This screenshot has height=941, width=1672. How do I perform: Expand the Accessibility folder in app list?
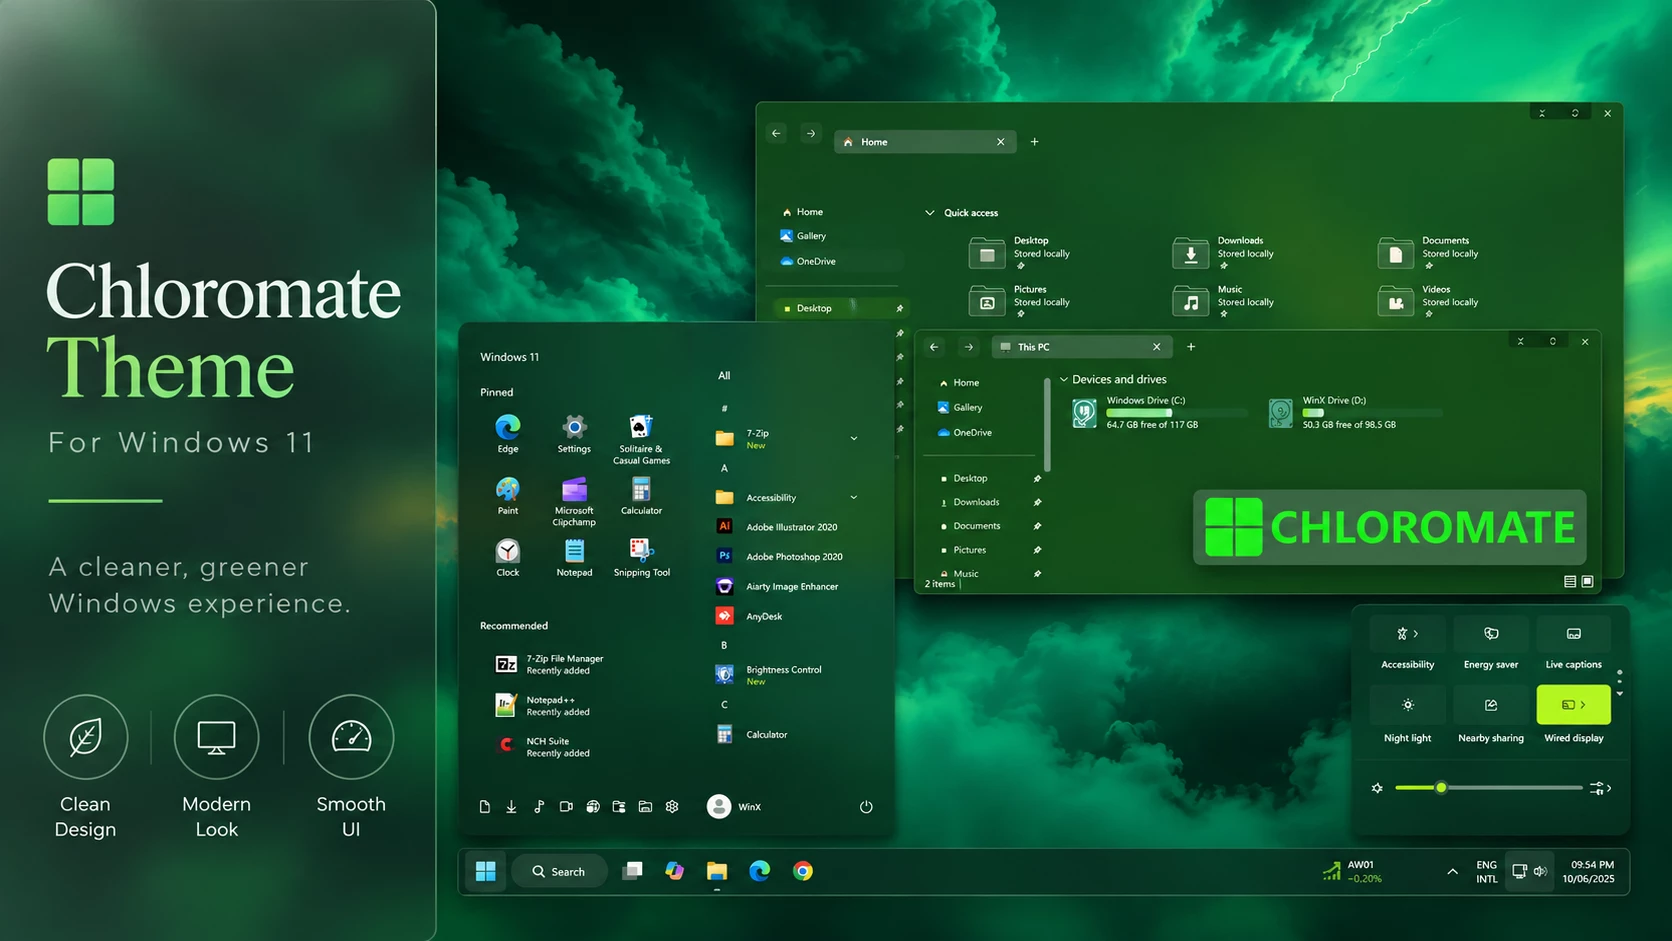tap(854, 497)
